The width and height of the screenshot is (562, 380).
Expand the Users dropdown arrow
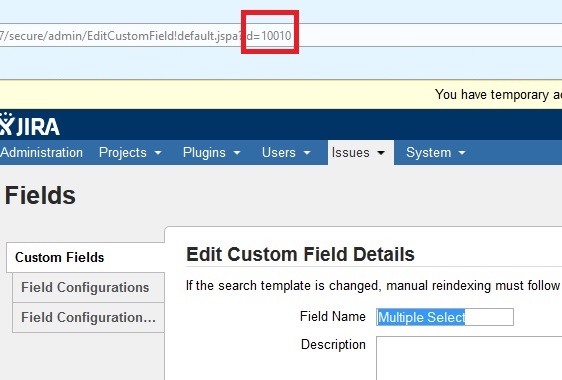tap(307, 153)
